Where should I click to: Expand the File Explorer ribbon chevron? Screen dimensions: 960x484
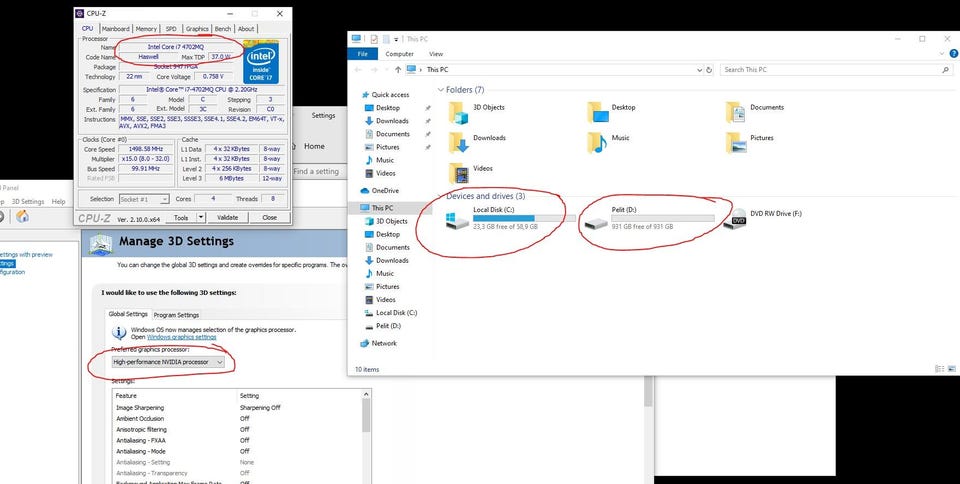[942, 54]
